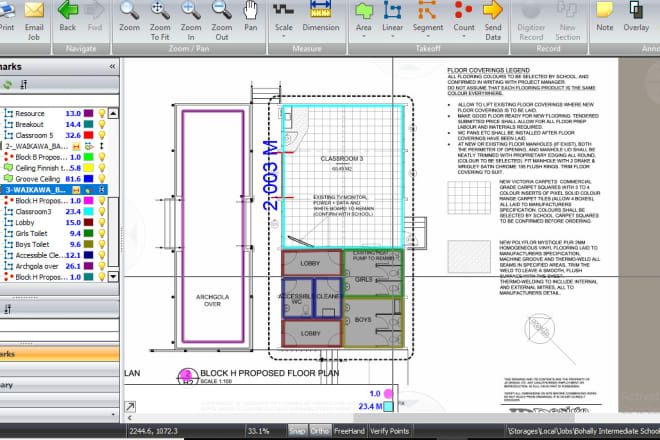Select 3-WAIKAWA_B highlighted tree row
Image resolution: width=660 pixels, height=440 pixels.
click(x=54, y=189)
